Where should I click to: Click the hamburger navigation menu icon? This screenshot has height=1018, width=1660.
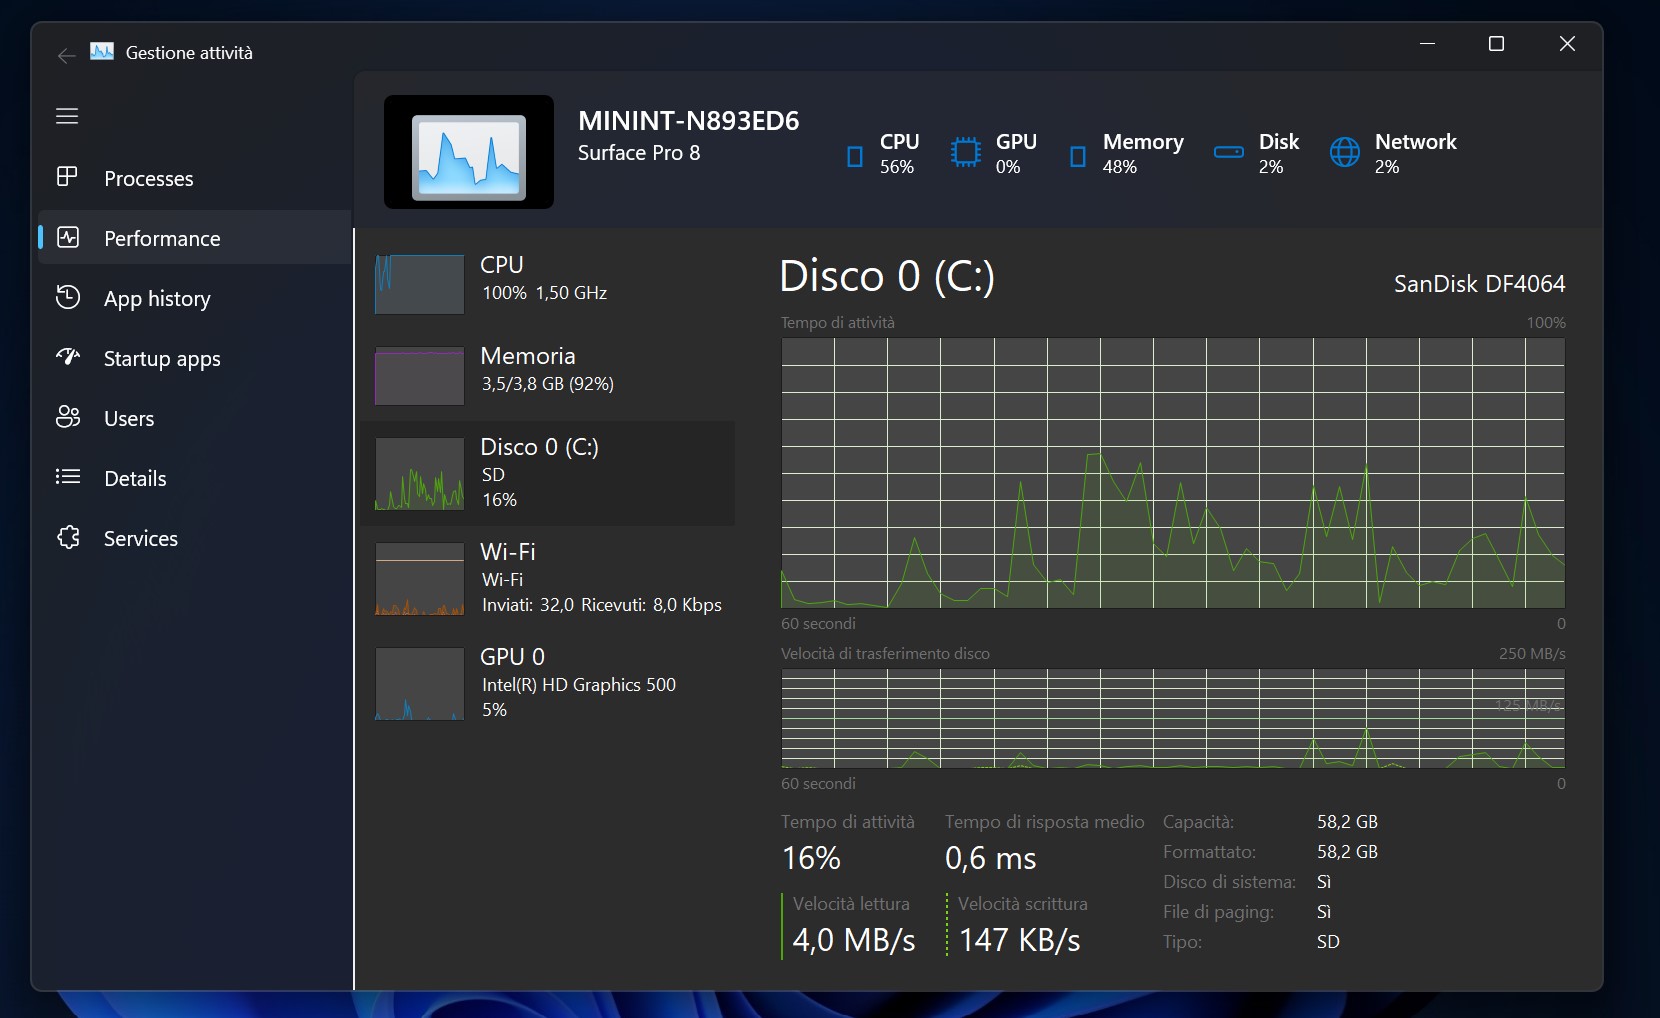(x=67, y=116)
